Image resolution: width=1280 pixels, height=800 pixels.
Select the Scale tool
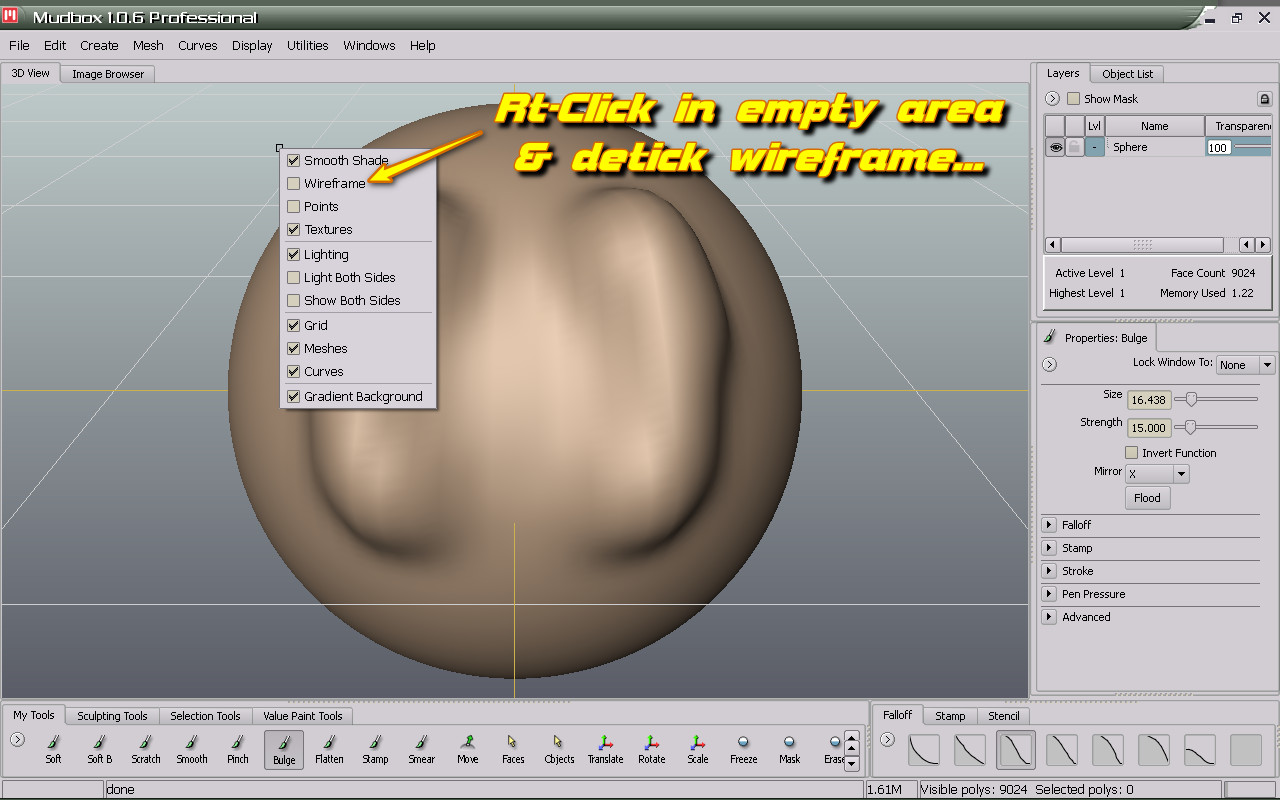(x=697, y=749)
